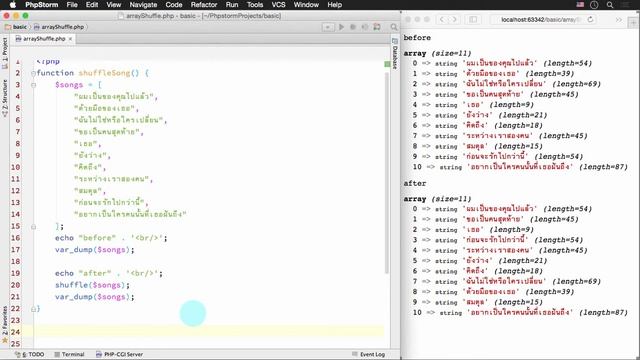Image resolution: width=640 pixels, height=360 pixels.
Task: Open the Navigate menu
Action: [x=143, y=5]
